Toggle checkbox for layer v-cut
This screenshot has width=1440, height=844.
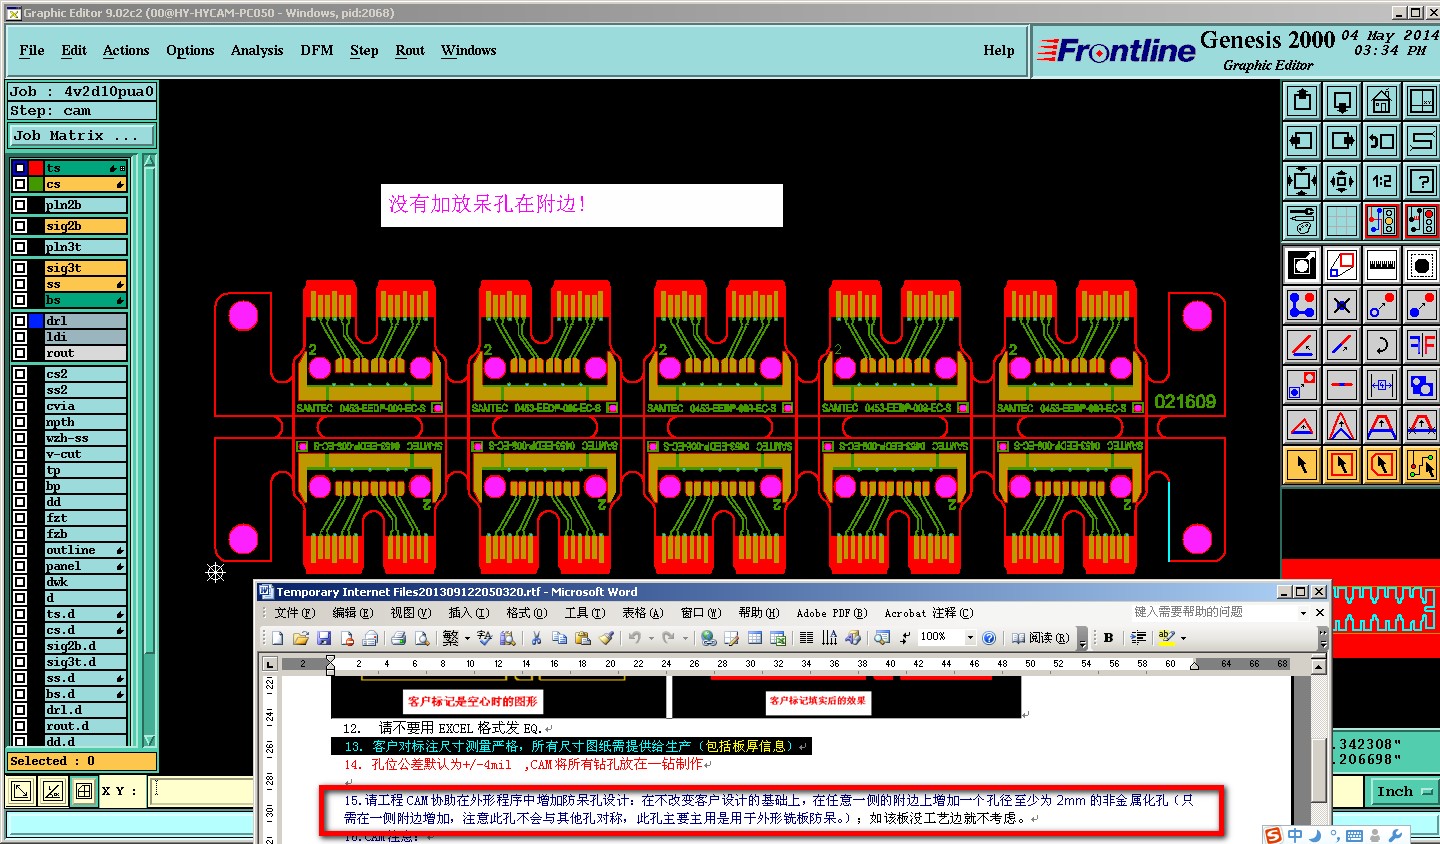pyautogui.click(x=20, y=454)
